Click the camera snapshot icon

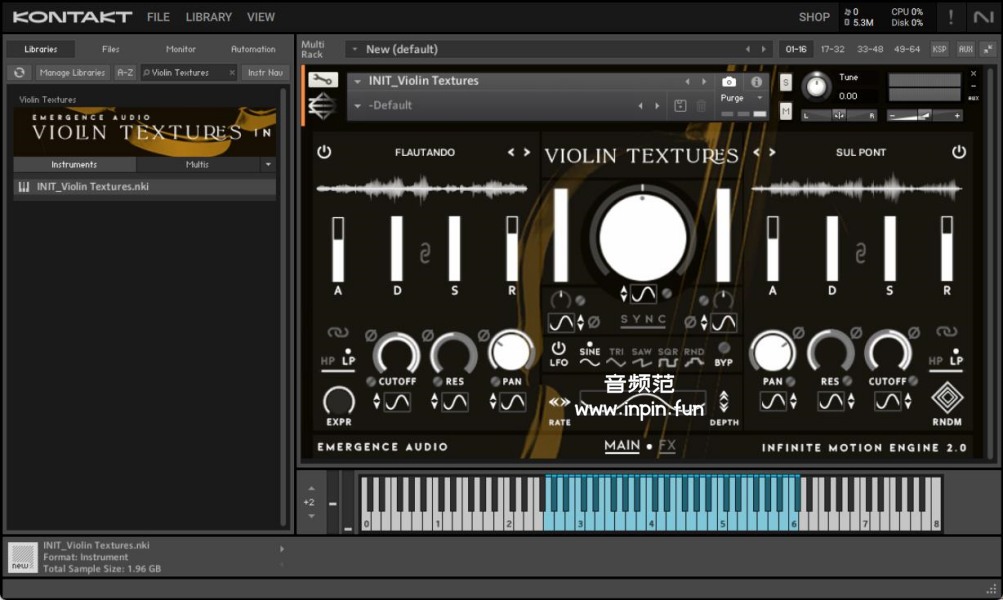coord(729,82)
